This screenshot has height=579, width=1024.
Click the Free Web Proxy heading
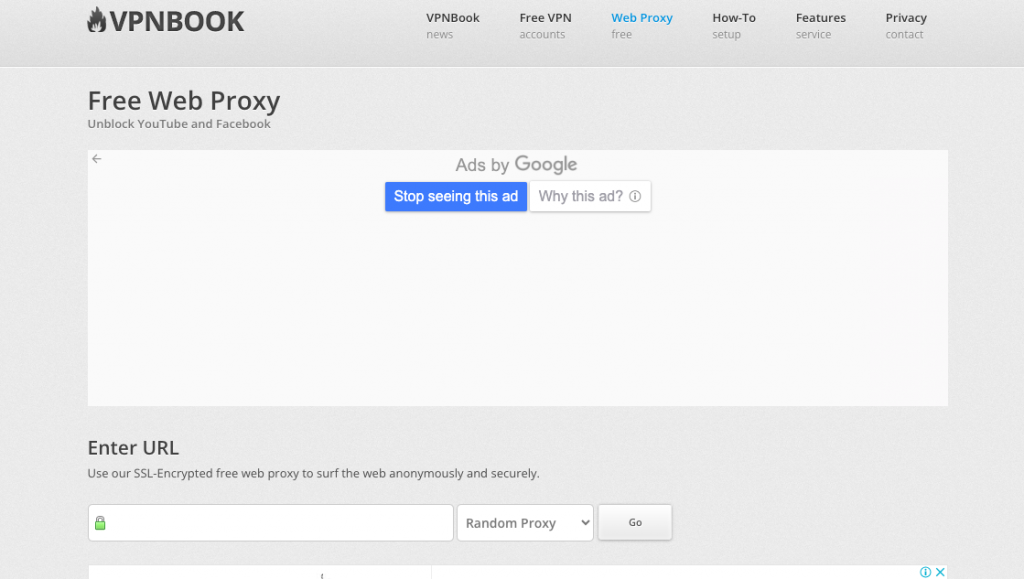pos(184,101)
